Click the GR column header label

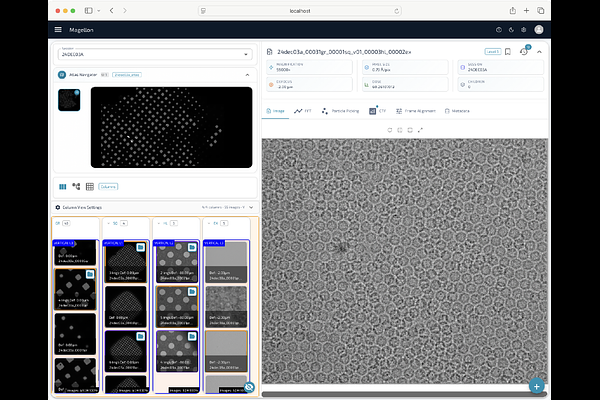click(x=57, y=223)
